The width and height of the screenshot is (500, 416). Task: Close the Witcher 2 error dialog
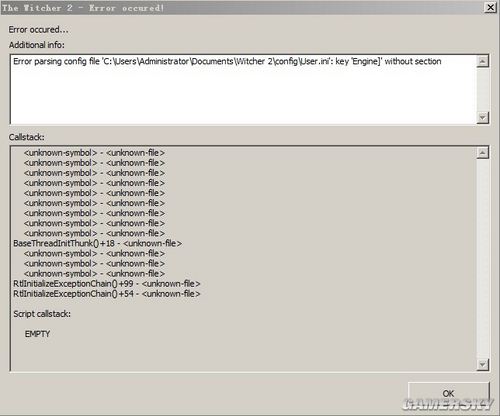click(x=490, y=7)
